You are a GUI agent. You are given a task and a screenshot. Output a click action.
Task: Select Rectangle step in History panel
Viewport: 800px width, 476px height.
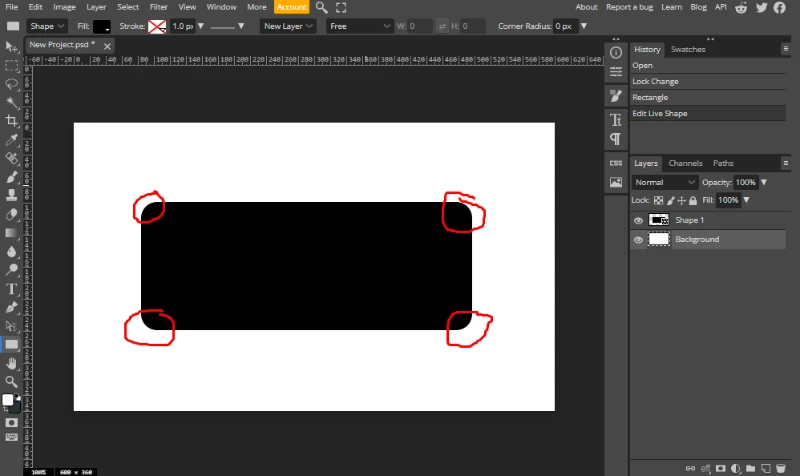pos(650,98)
